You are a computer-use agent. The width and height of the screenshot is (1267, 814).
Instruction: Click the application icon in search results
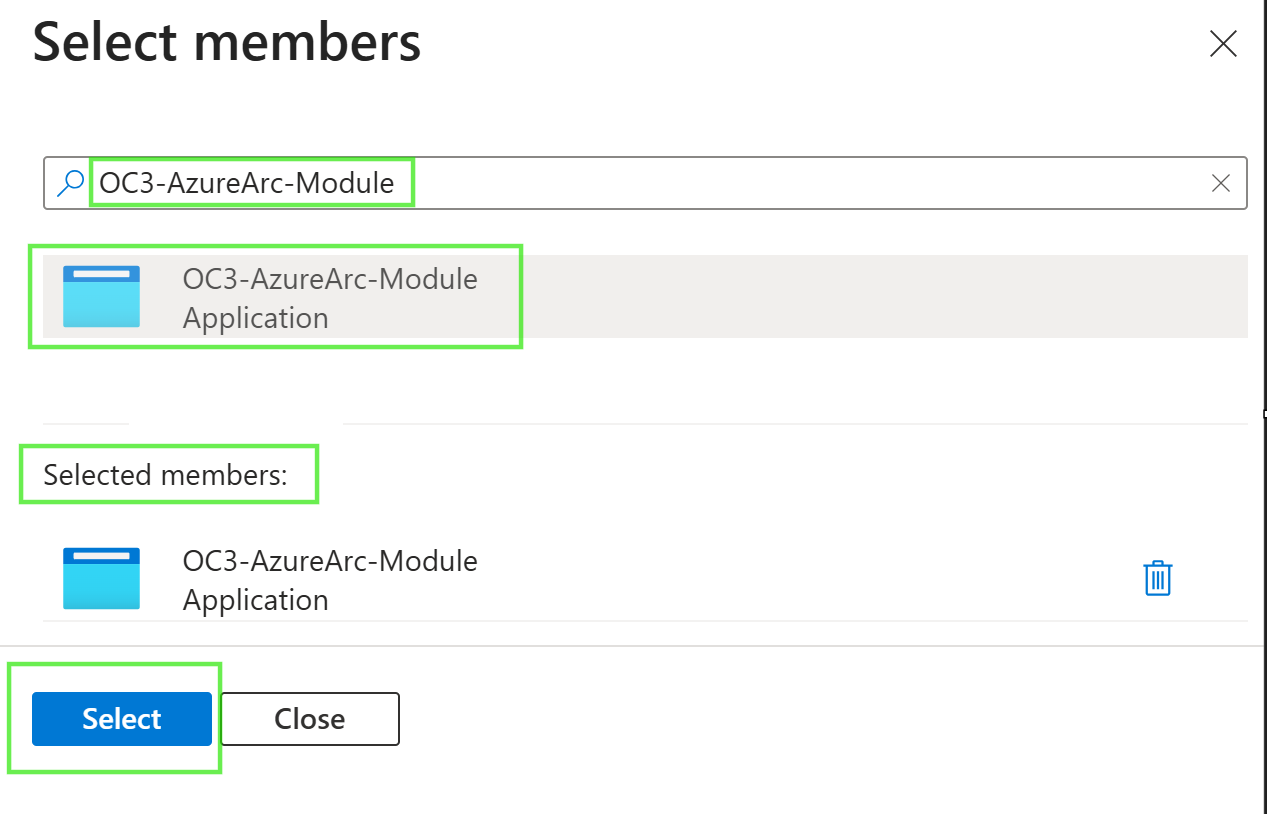coord(101,296)
